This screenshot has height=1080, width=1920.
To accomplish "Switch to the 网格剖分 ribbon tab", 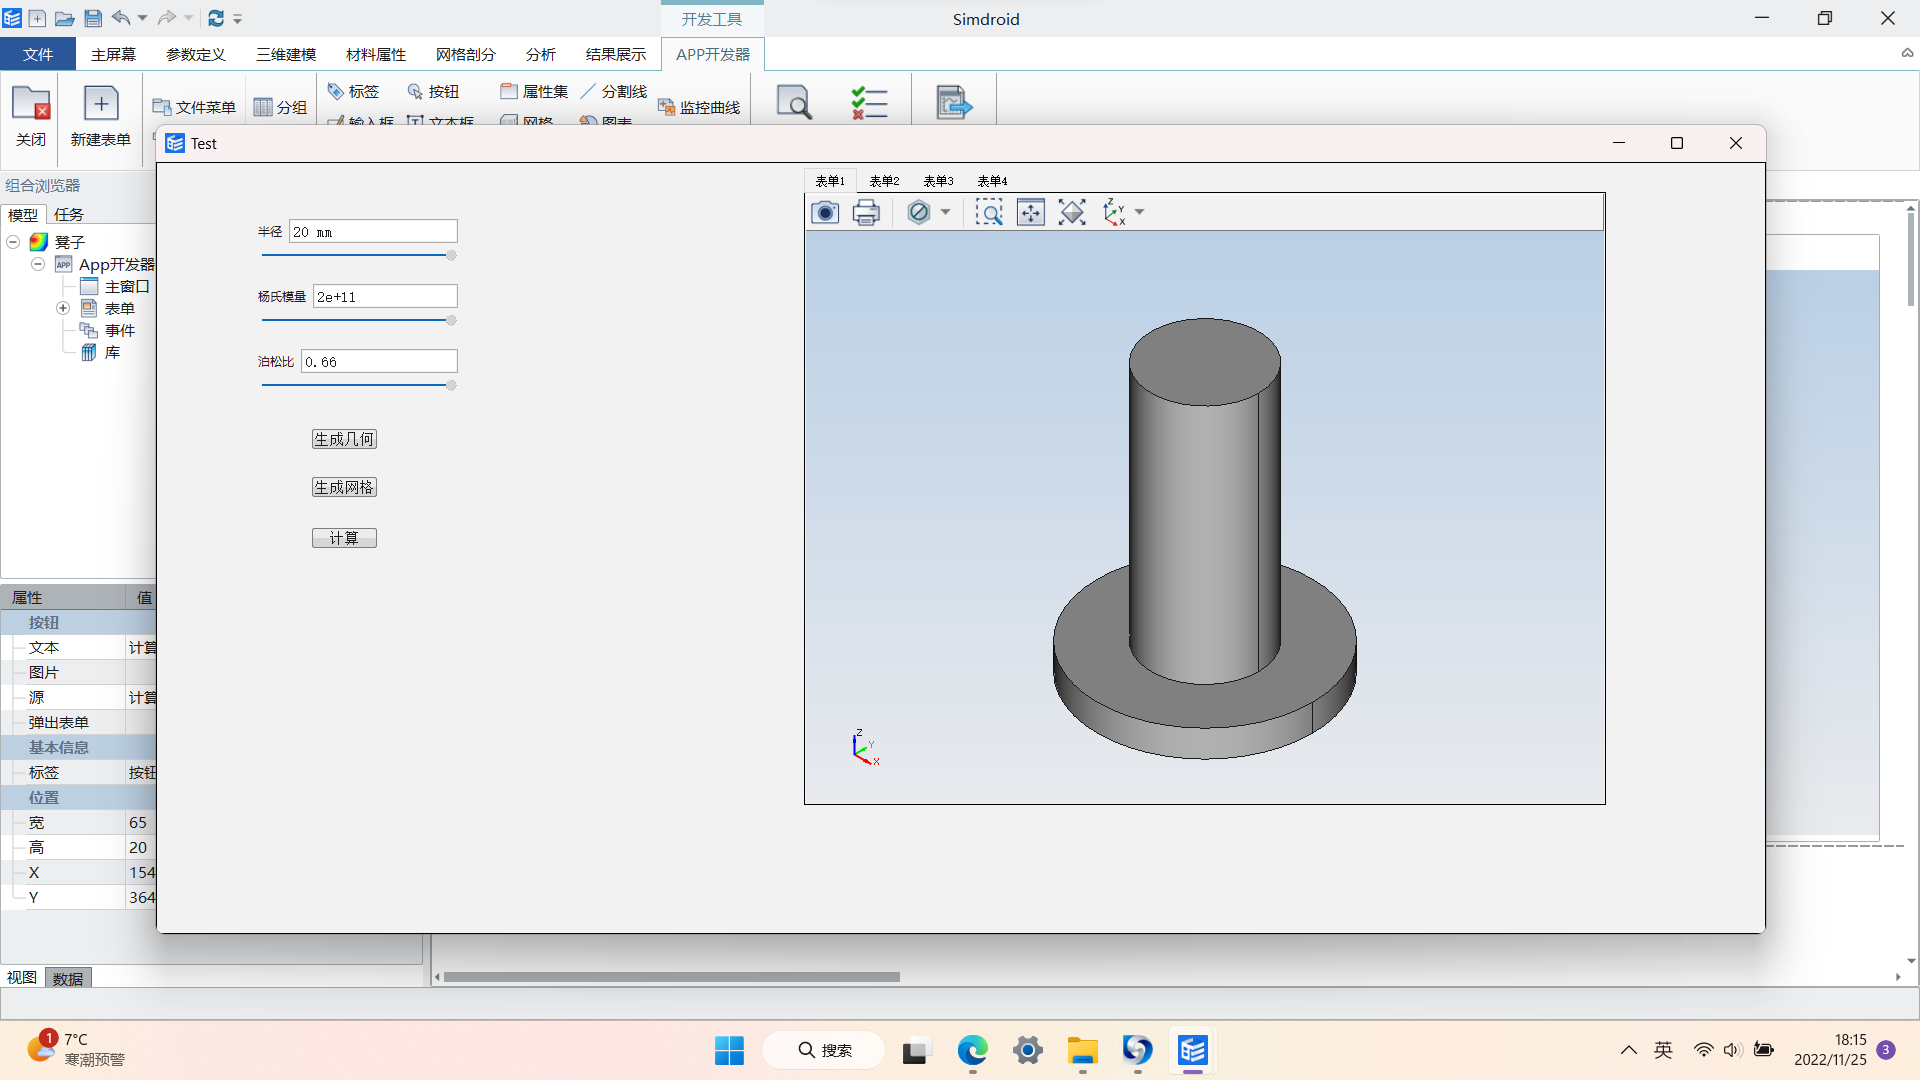I will click(x=466, y=54).
